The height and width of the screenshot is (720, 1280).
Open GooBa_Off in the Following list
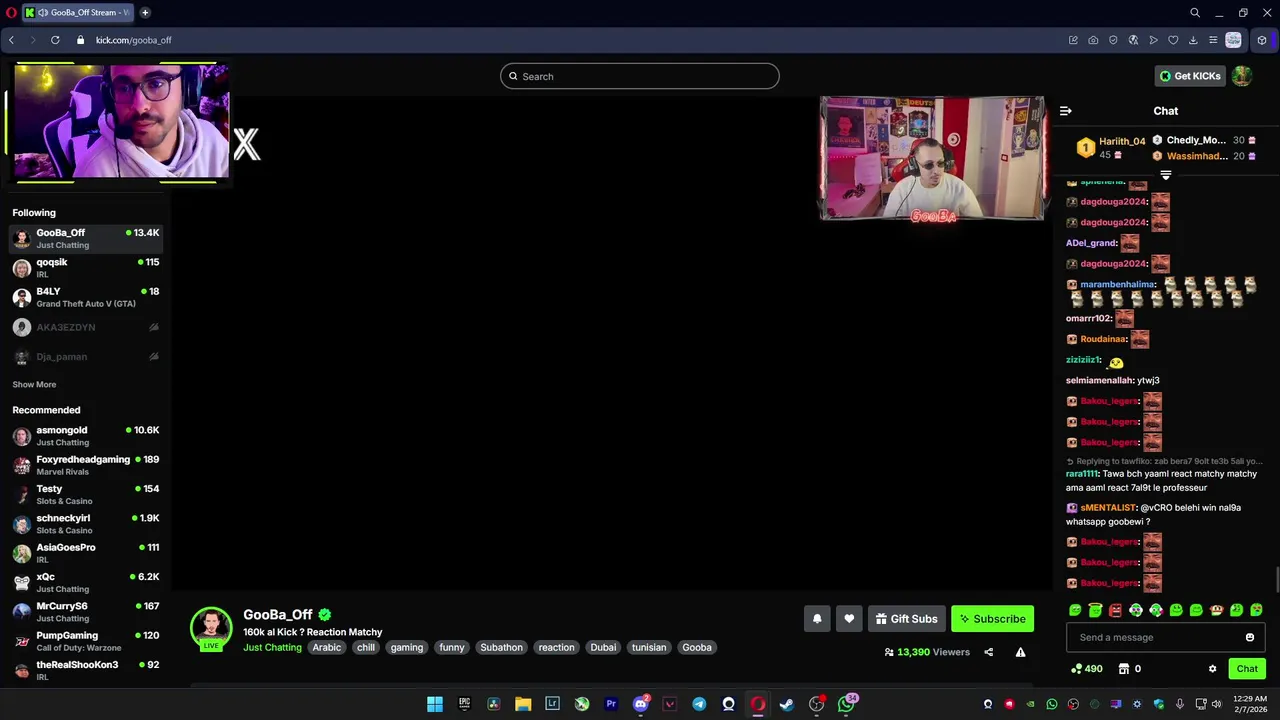pyautogui.click(x=86, y=238)
